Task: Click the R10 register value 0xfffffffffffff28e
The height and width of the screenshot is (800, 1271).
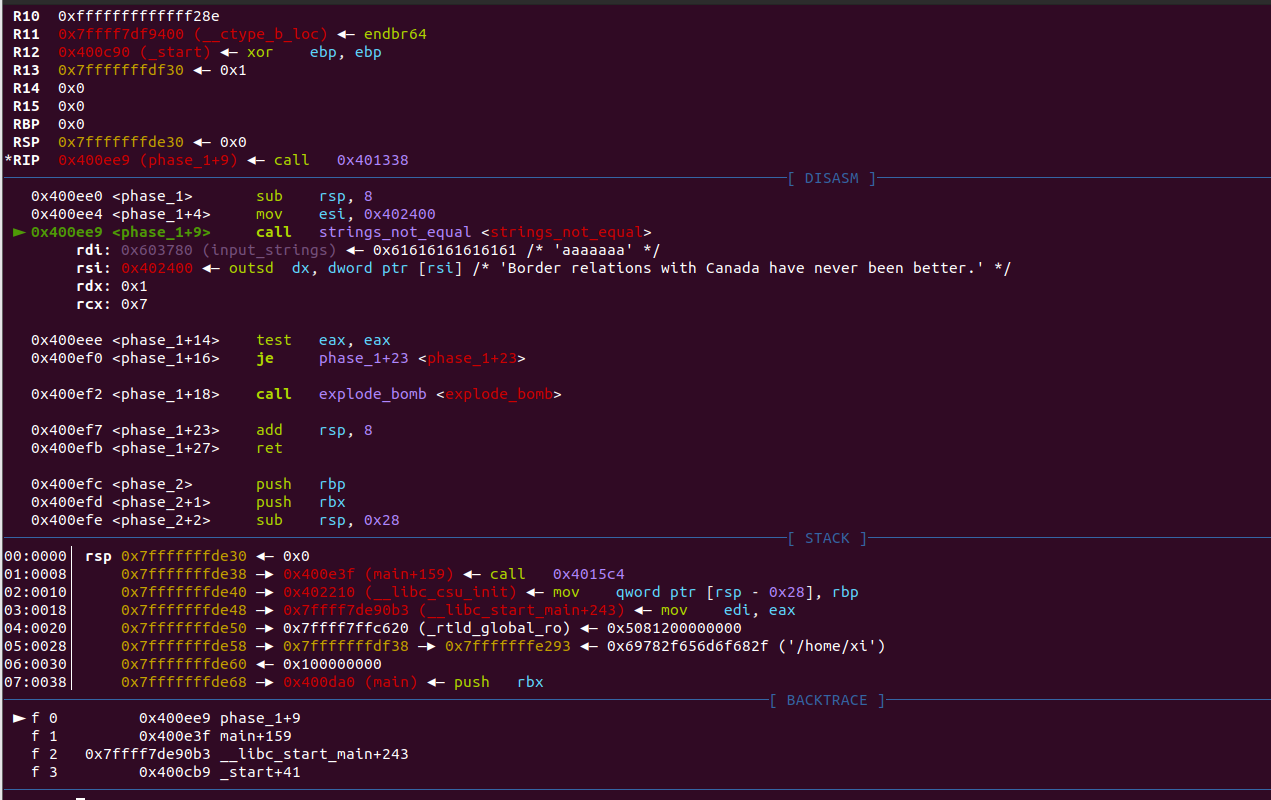Action: click(139, 16)
